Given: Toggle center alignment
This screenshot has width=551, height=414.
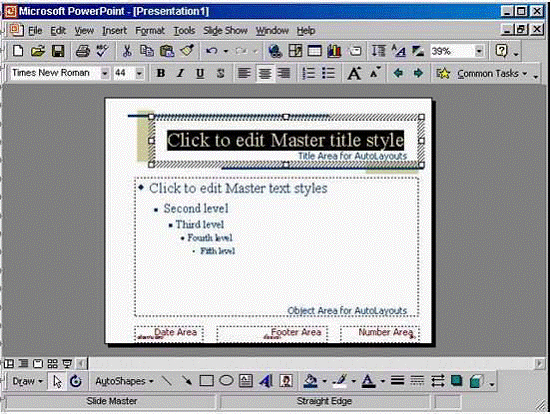Looking at the screenshot, I should pyautogui.click(x=265, y=73).
